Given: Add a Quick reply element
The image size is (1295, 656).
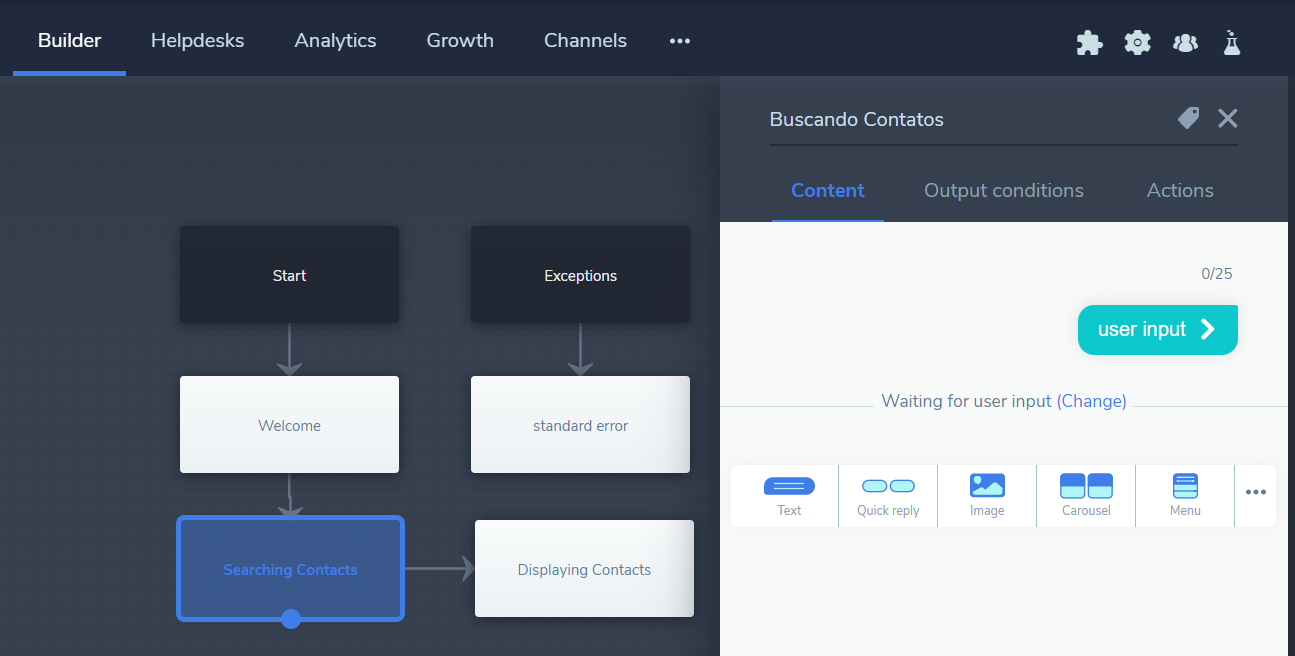Looking at the screenshot, I should pos(888,496).
